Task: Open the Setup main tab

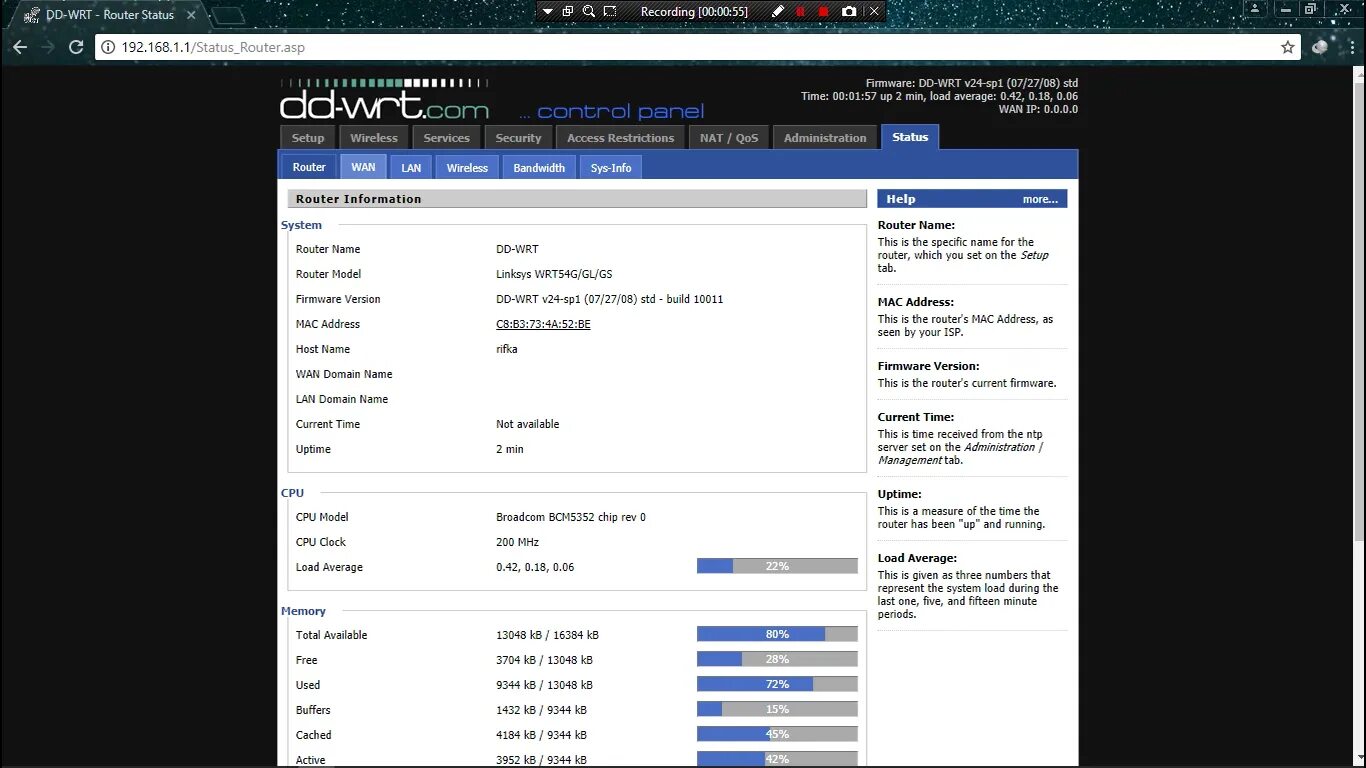Action: [x=308, y=138]
